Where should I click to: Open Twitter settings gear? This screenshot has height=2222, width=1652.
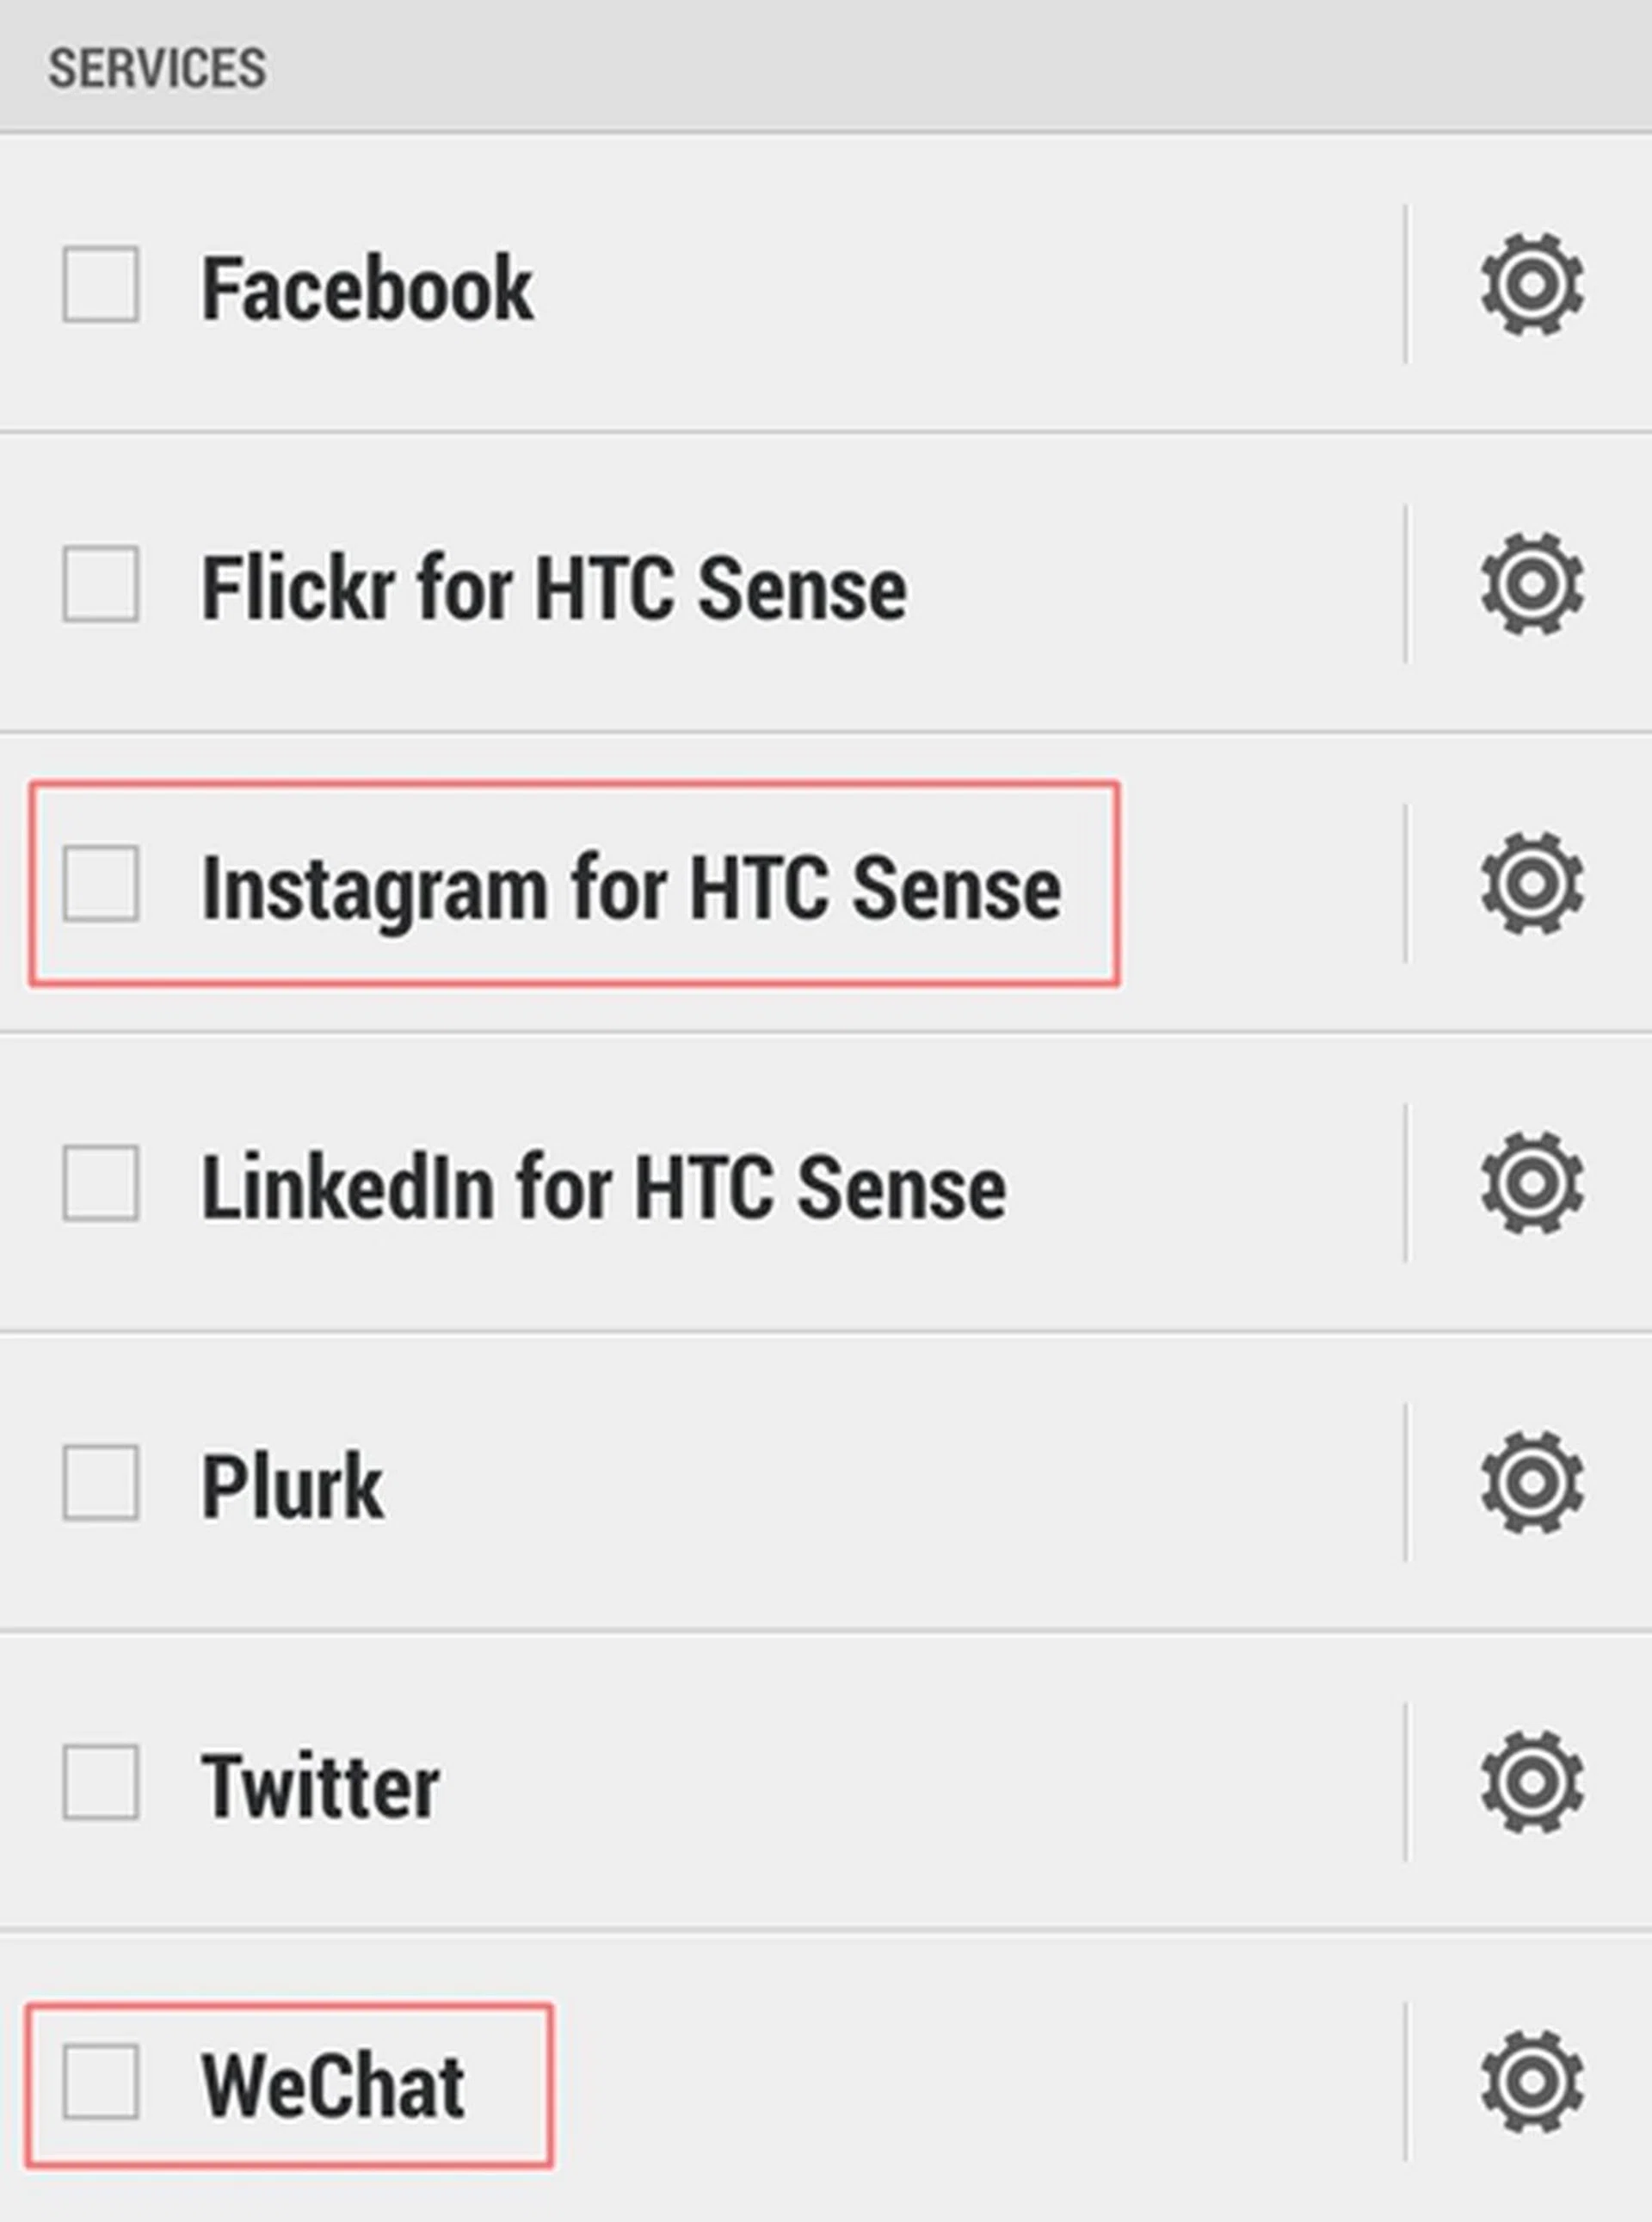click(1531, 1782)
